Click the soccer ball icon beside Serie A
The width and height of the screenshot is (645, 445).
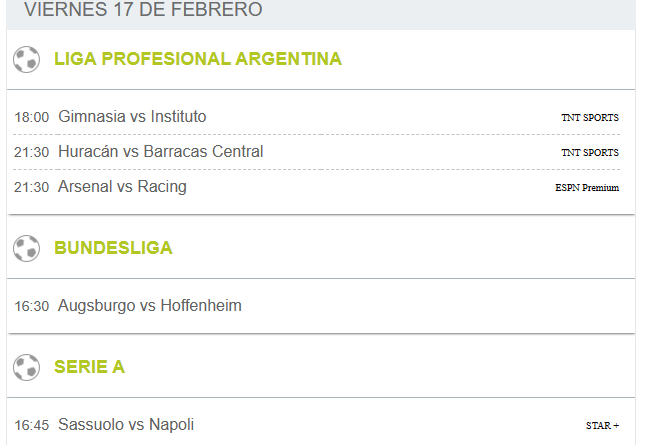(26, 367)
